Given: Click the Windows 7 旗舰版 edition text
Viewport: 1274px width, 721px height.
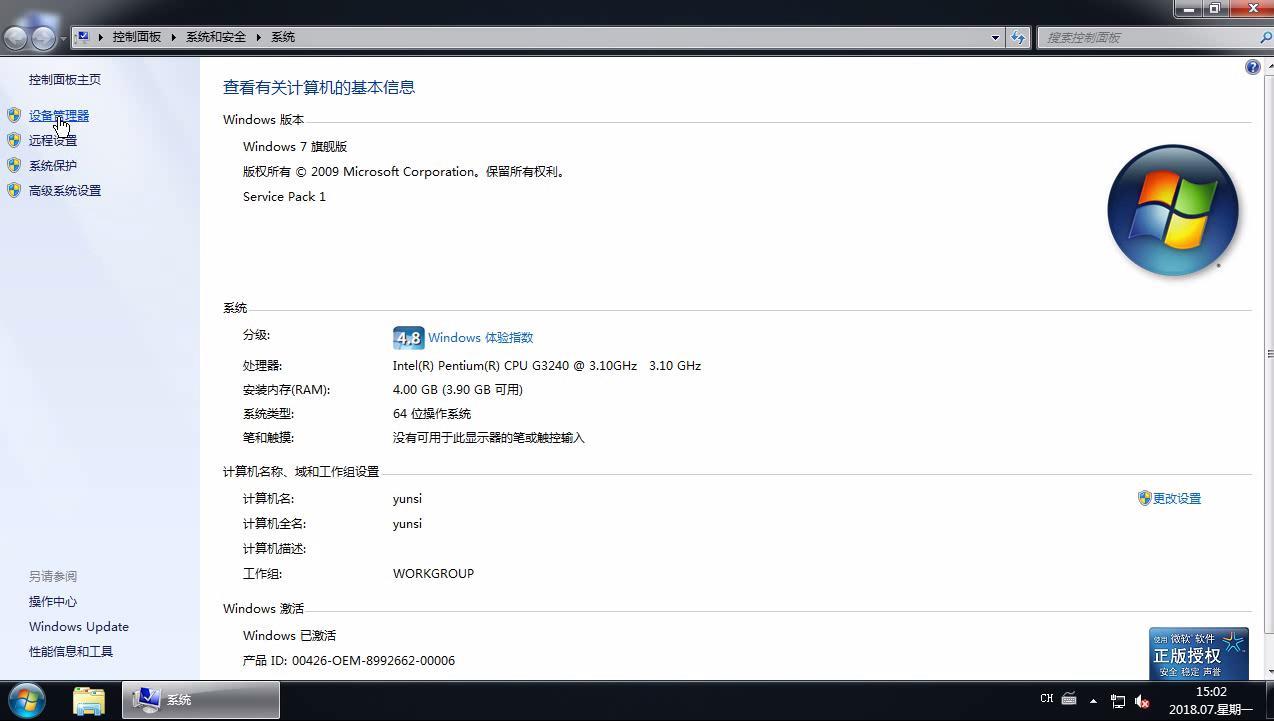Looking at the screenshot, I should pos(295,146).
